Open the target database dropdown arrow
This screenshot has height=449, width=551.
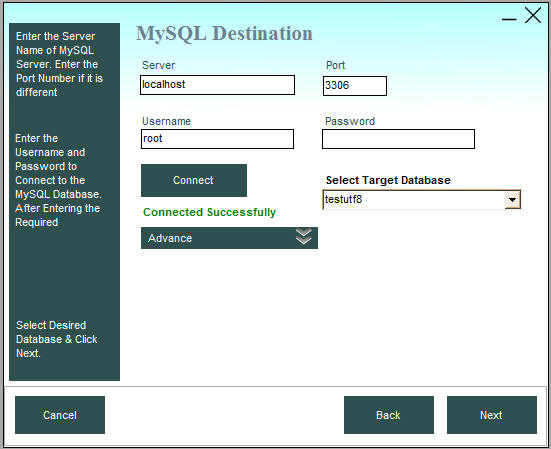pos(512,200)
